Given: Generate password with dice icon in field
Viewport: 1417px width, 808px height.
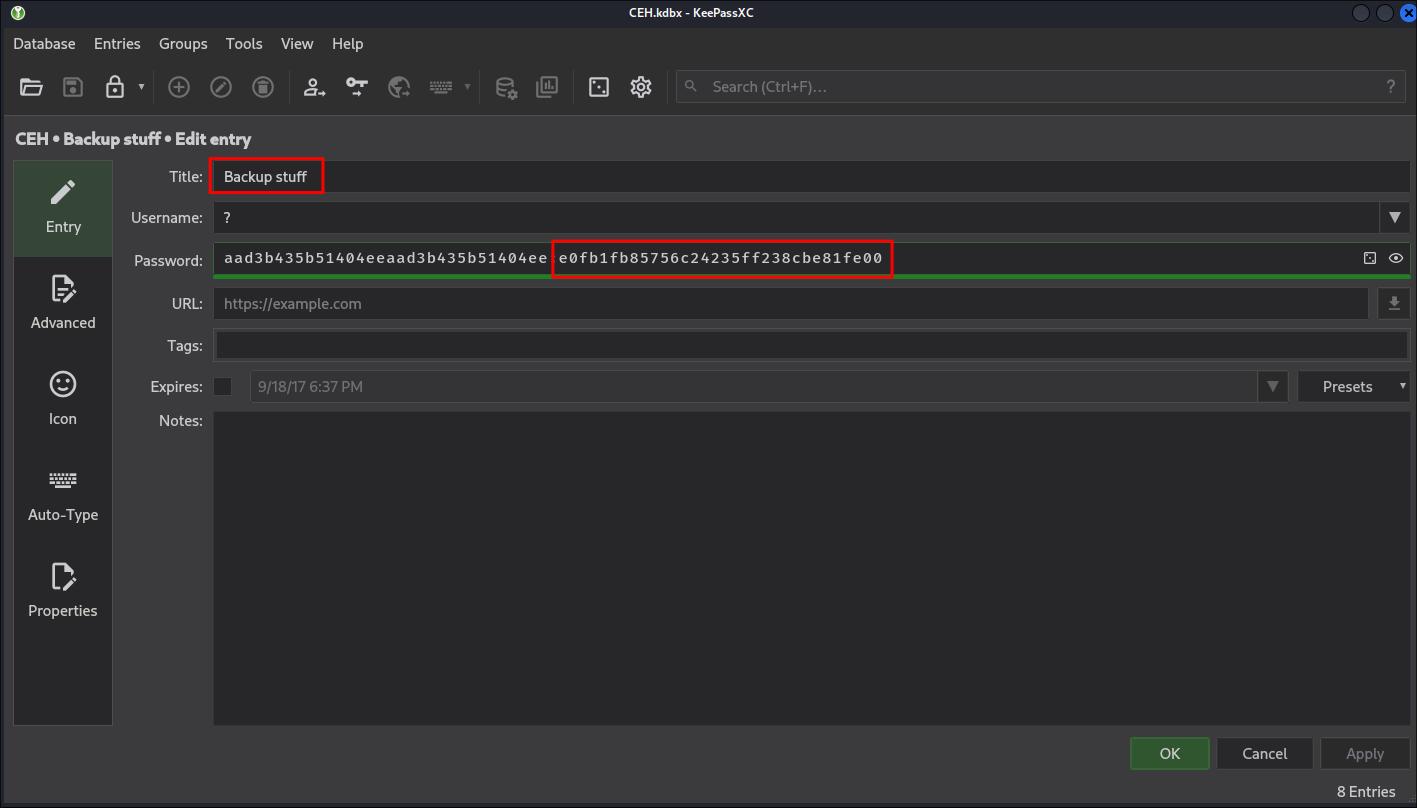Looking at the screenshot, I should pyautogui.click(x=1370, y=258).
